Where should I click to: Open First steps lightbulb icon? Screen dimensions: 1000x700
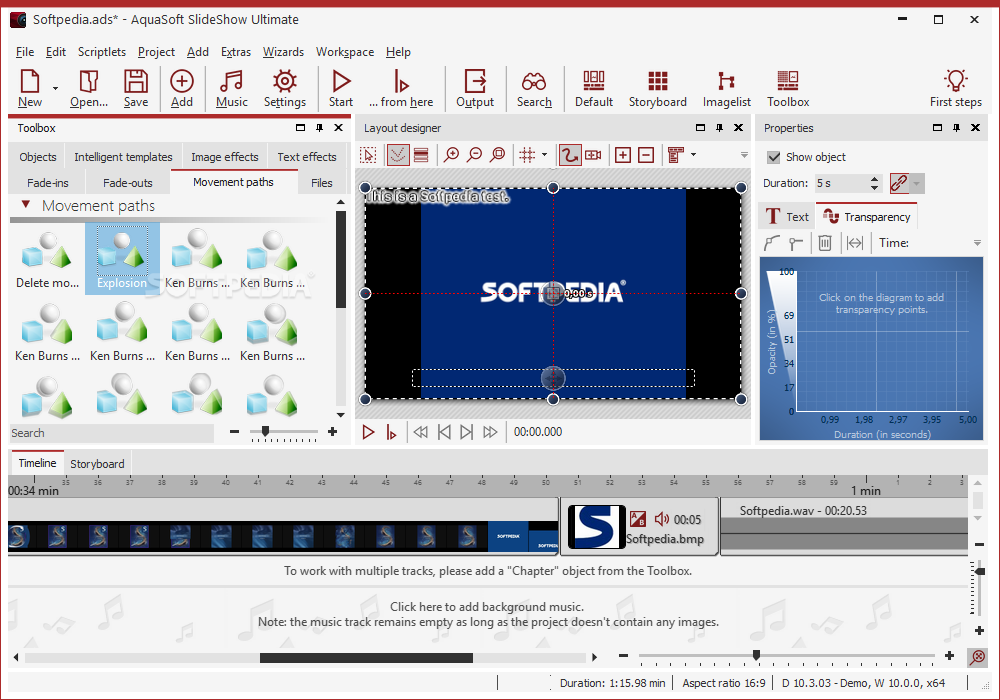click(x=955, y=88)
